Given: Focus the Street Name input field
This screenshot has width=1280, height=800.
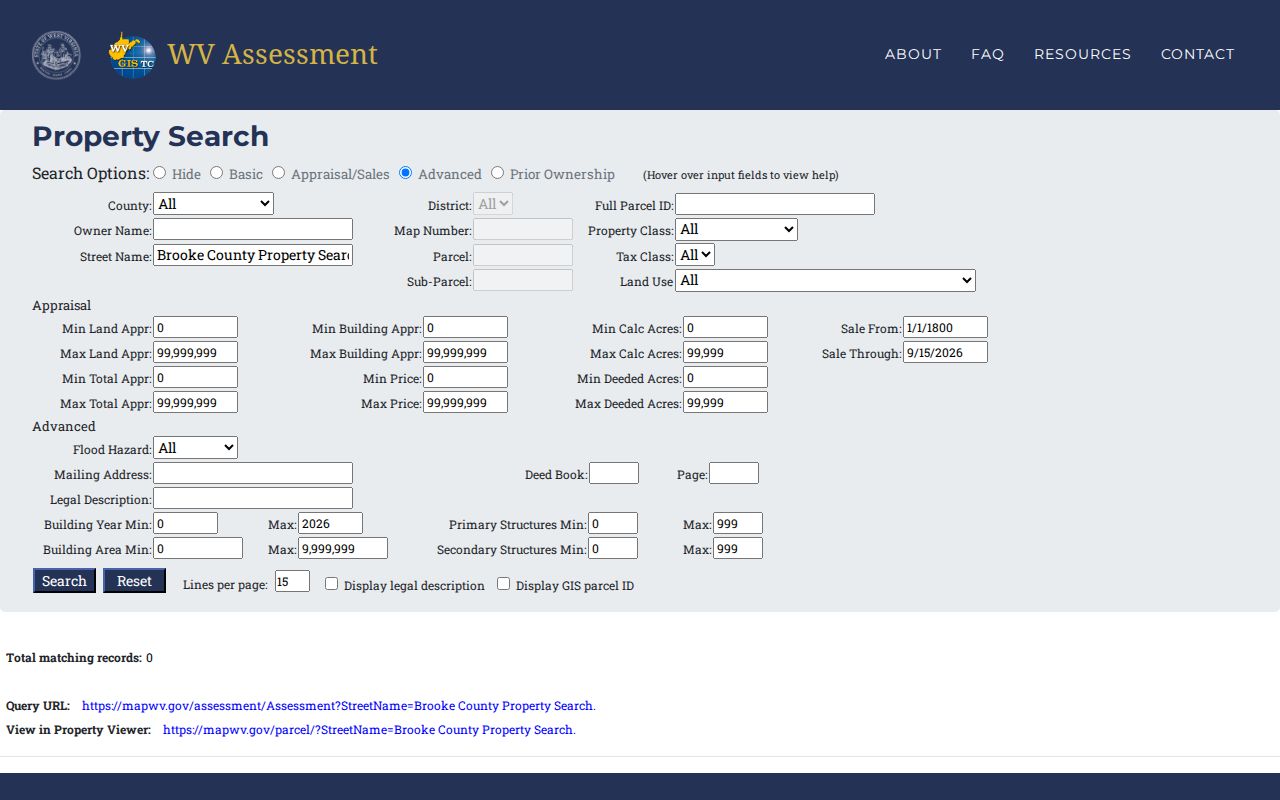Looking at the screenshot, I should point(253,255).
